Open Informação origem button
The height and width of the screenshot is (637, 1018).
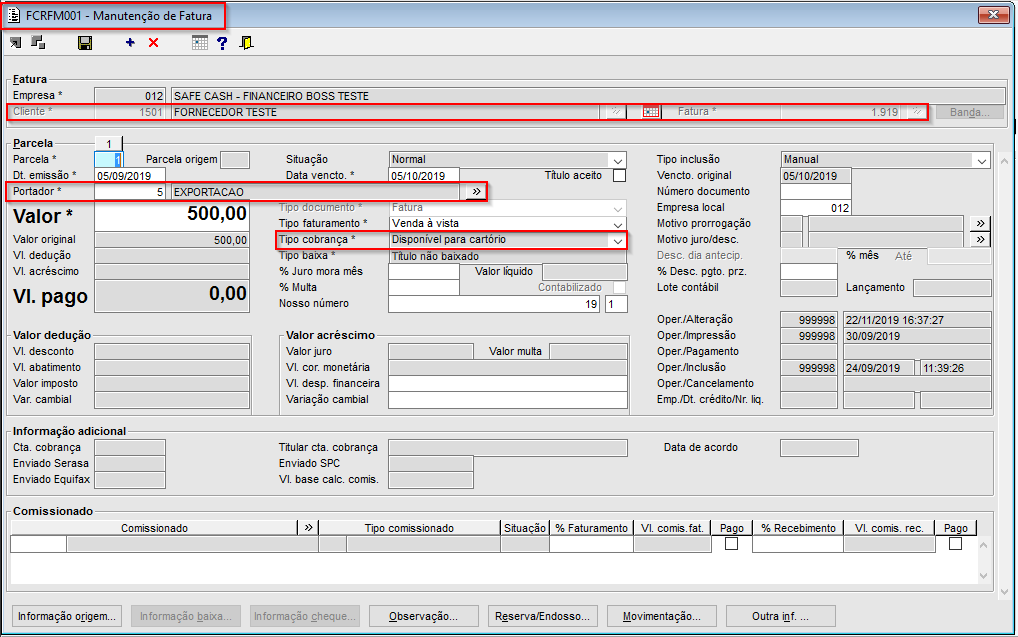[67, 616]
